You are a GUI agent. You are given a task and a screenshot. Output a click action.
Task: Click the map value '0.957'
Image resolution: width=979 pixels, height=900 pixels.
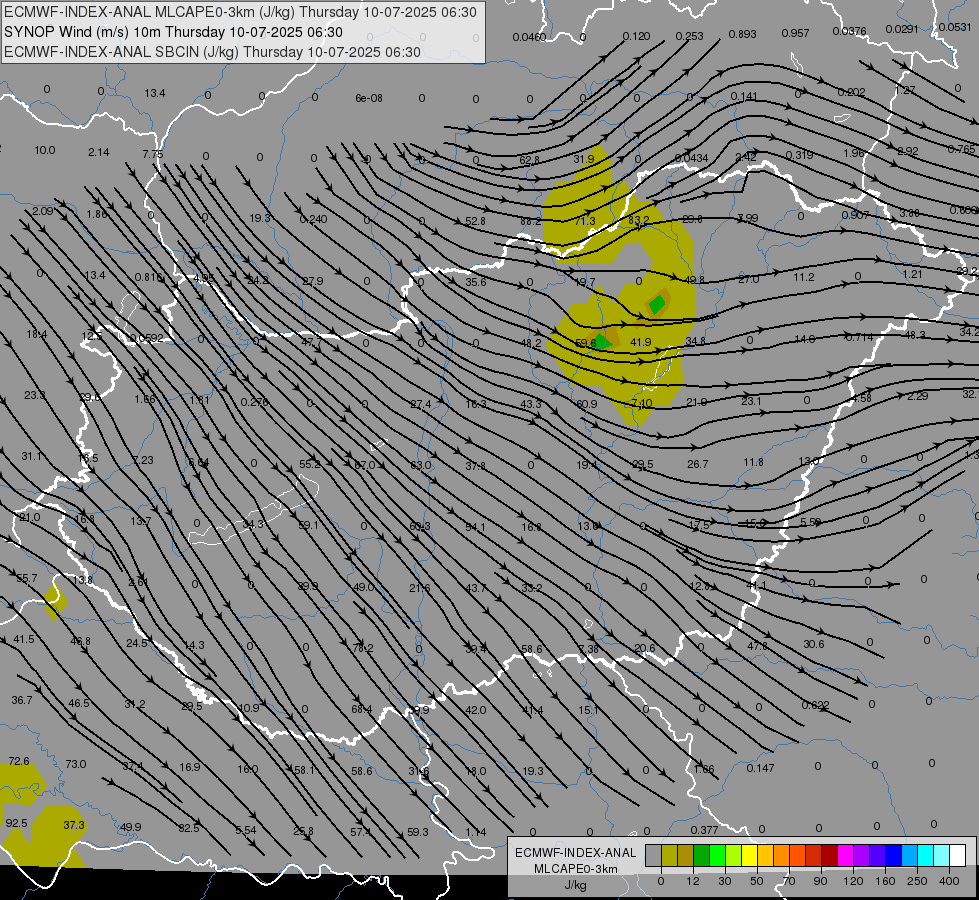click(795, 33)
